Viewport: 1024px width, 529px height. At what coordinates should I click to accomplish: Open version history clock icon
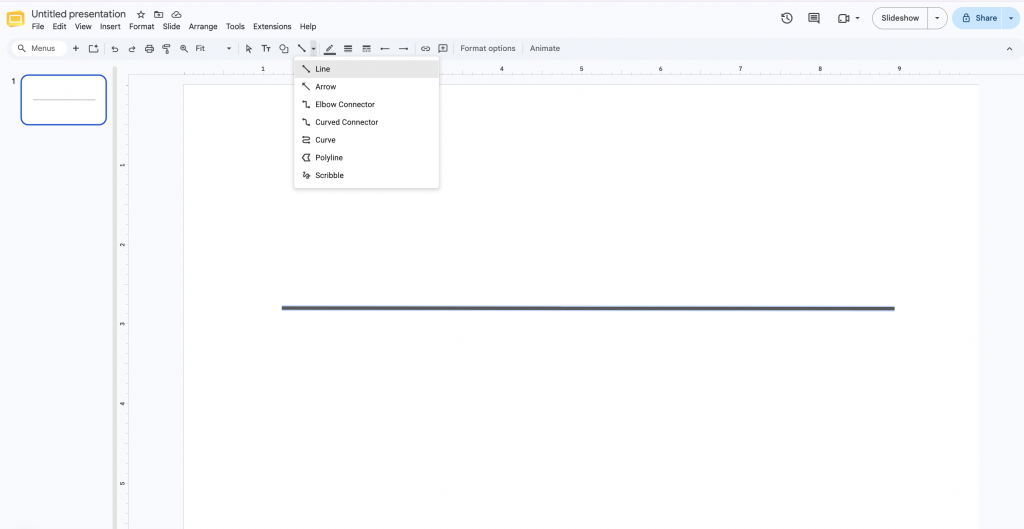[x=787, y=18]
